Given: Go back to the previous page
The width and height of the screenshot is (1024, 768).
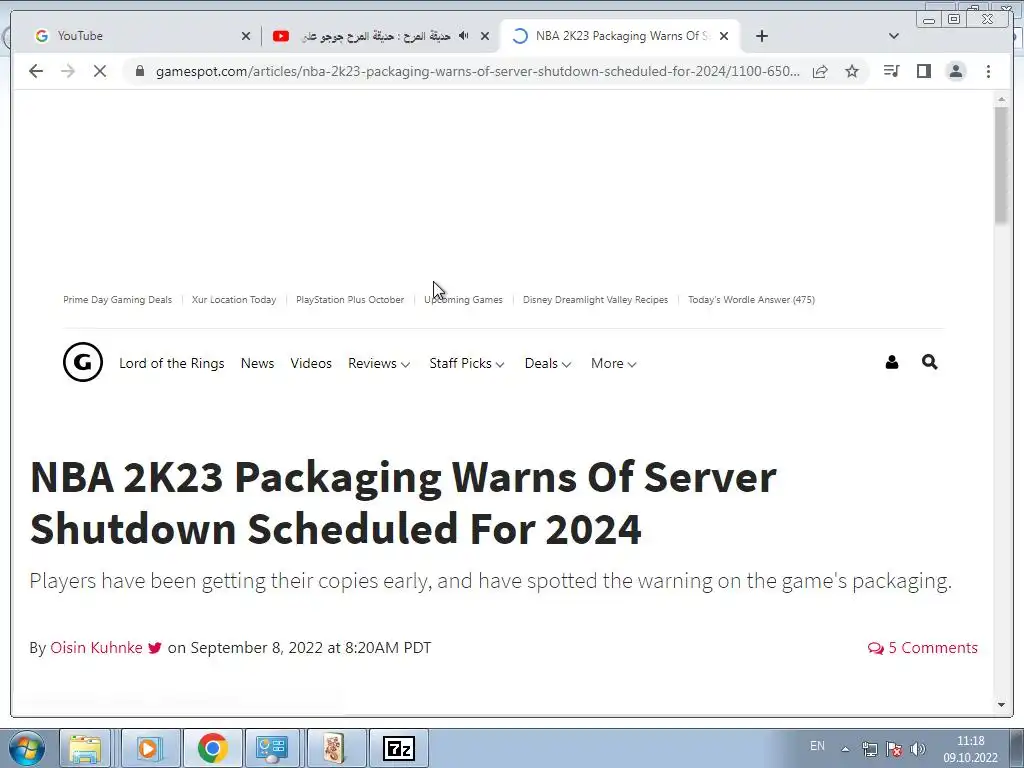Looking at the screenshot, I should click(x=36, y=71).
